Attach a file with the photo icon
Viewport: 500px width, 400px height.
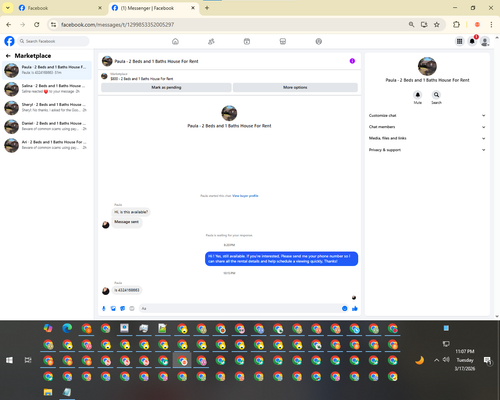point(113,309)
